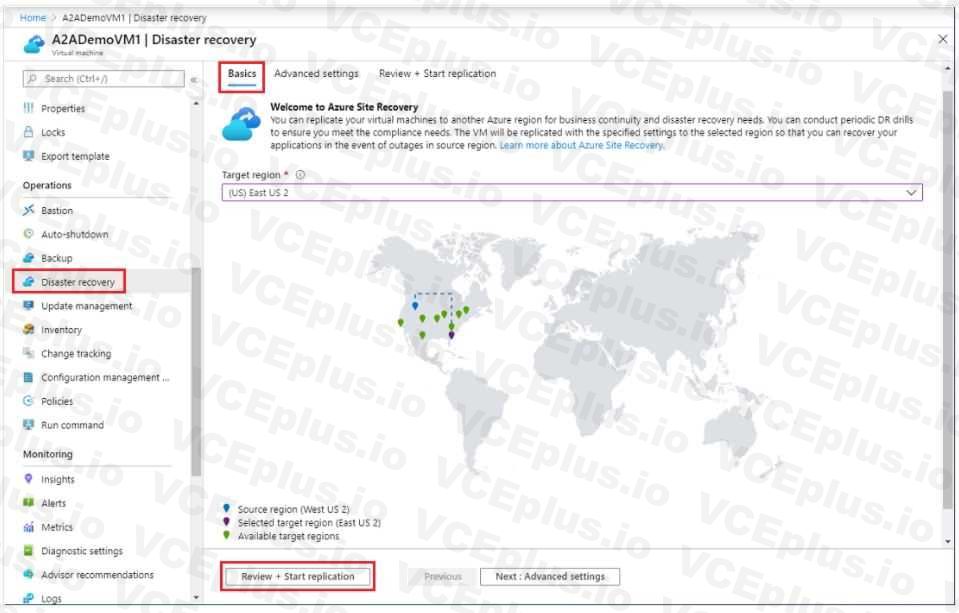
Task: Open Change tracking menu item
Action: pyautogui.click(x=76, y=354)
